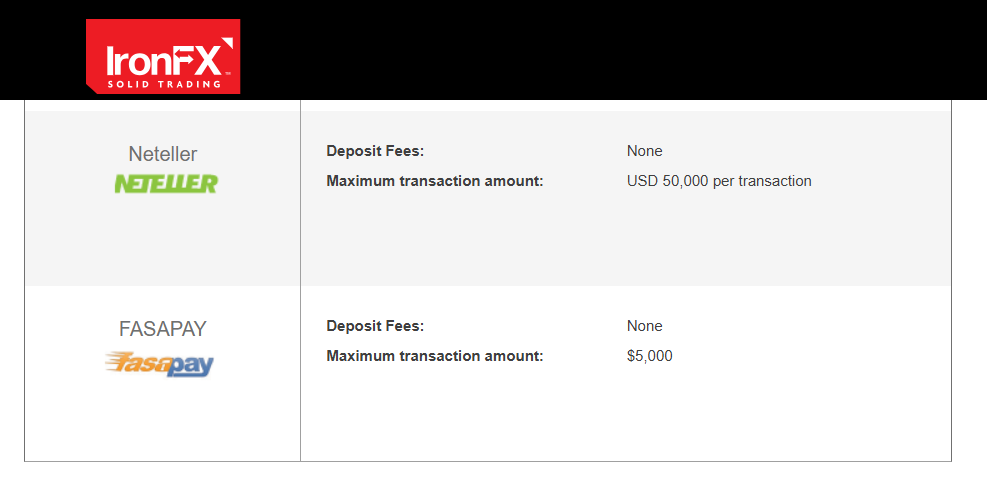Click the Deposit Fees label in FASAPAY row
Image resolution: width=987 pixels, height=482 pixels.
coord(375,326)
